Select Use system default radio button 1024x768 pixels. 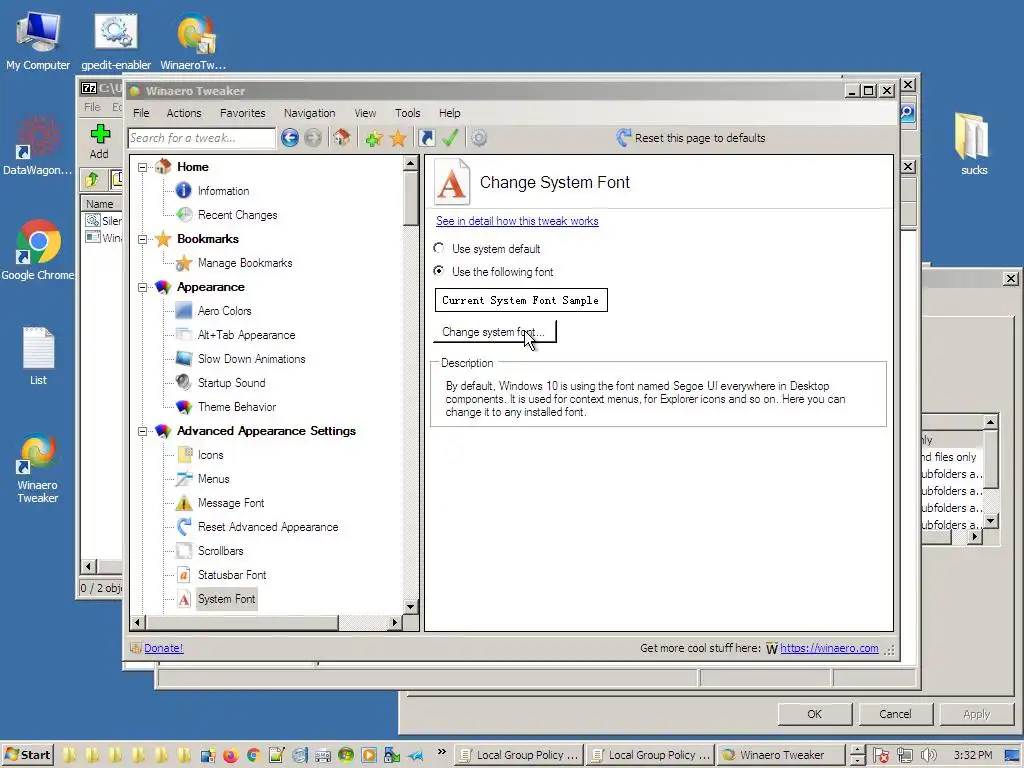point(439,248)
